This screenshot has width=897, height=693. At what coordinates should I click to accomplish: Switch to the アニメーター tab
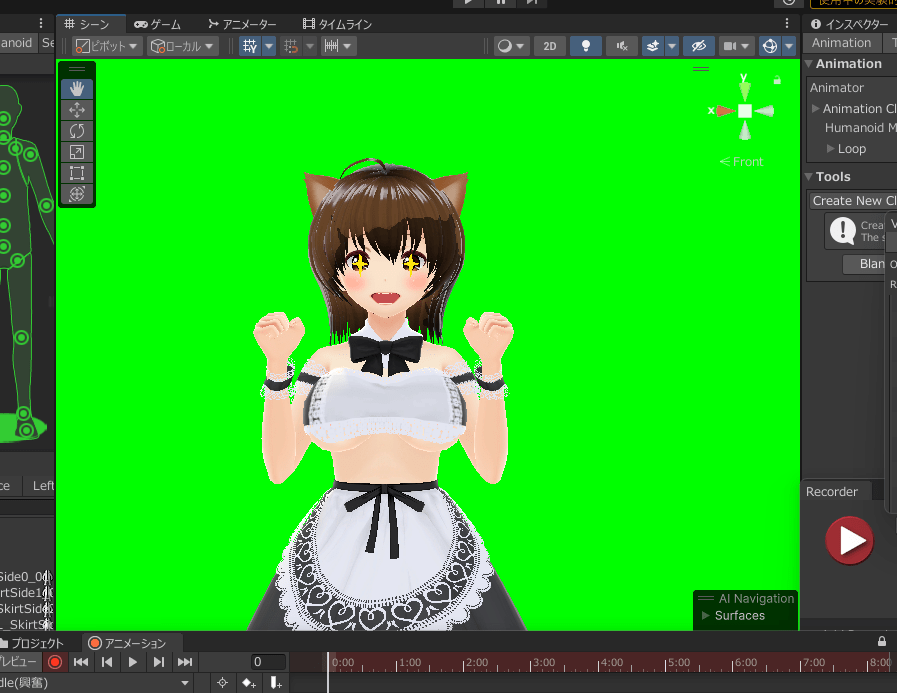pos(242,24)
